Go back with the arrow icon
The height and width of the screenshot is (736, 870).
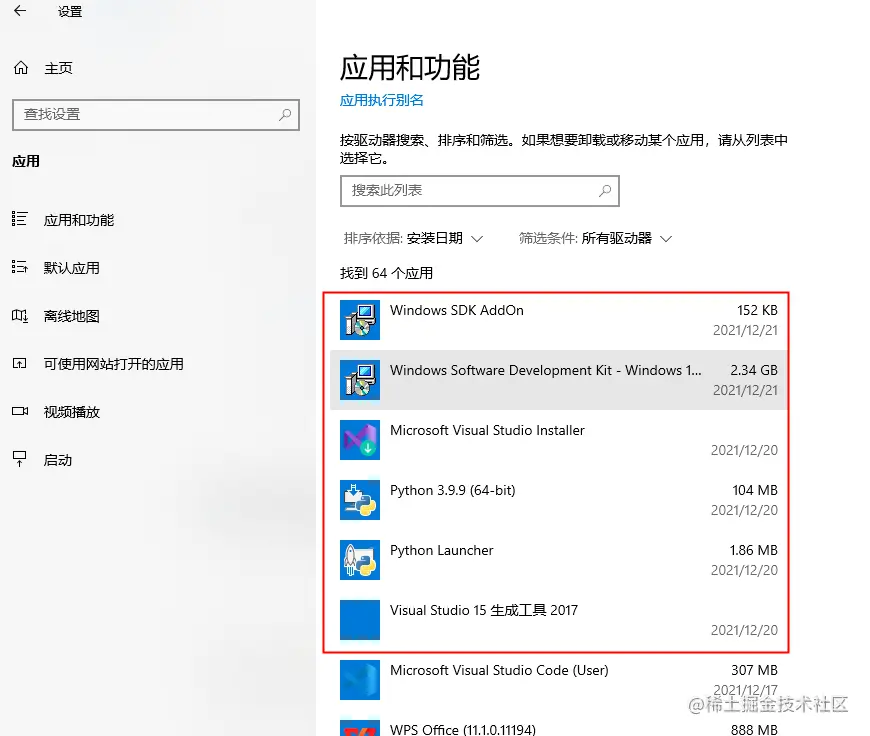click(20, 11)
